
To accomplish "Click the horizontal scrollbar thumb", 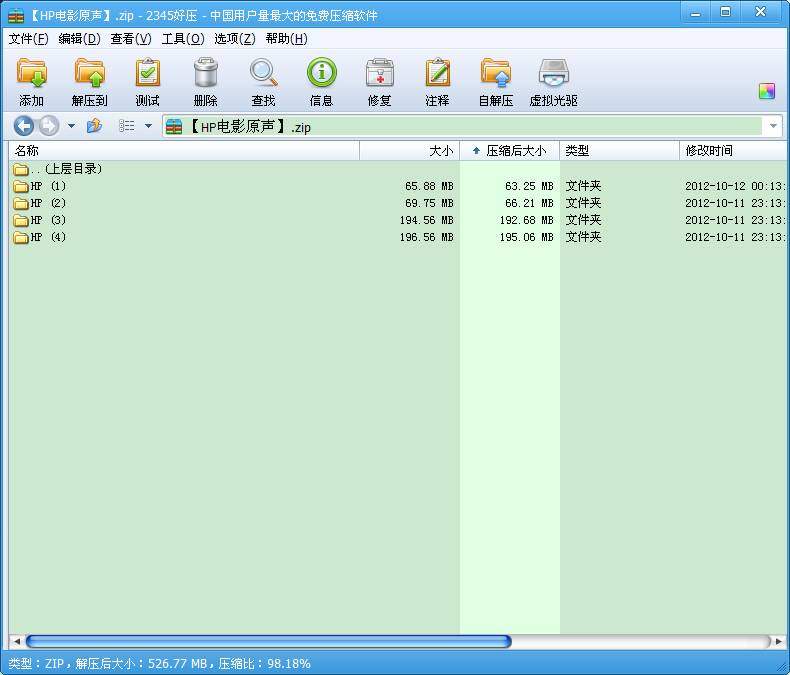I will (x=268, y=641).
